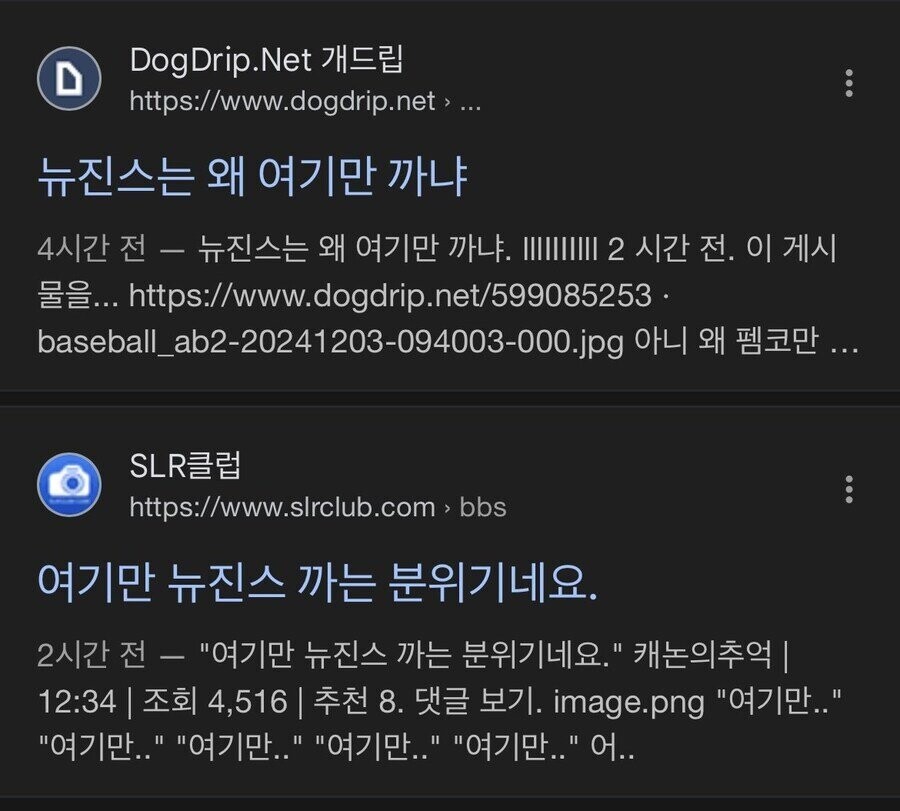Click the 캐논의추억 author name
Image resolution: width=900 pixels, height=811 pixels.
[703, 655]
